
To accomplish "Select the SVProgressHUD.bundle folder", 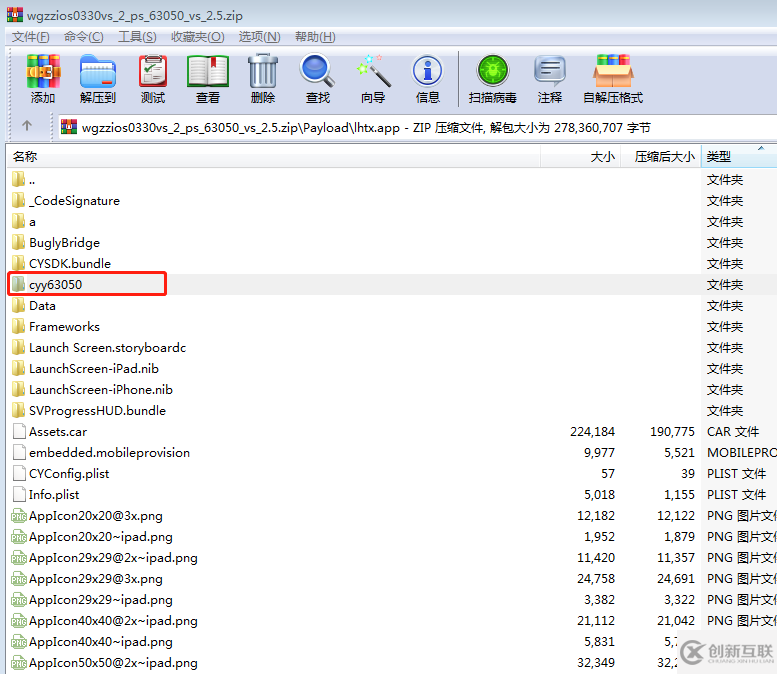I will point(89,410).
